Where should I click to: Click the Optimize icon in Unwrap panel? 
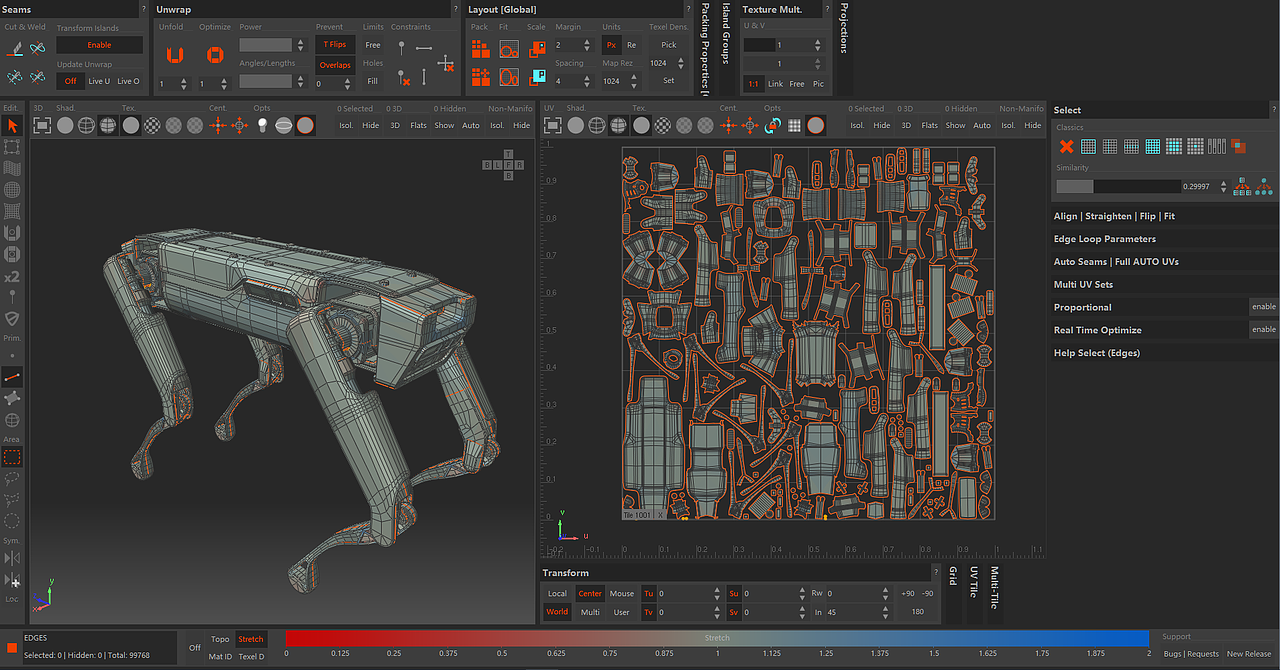pyautogui.click(x=214, y=55)
